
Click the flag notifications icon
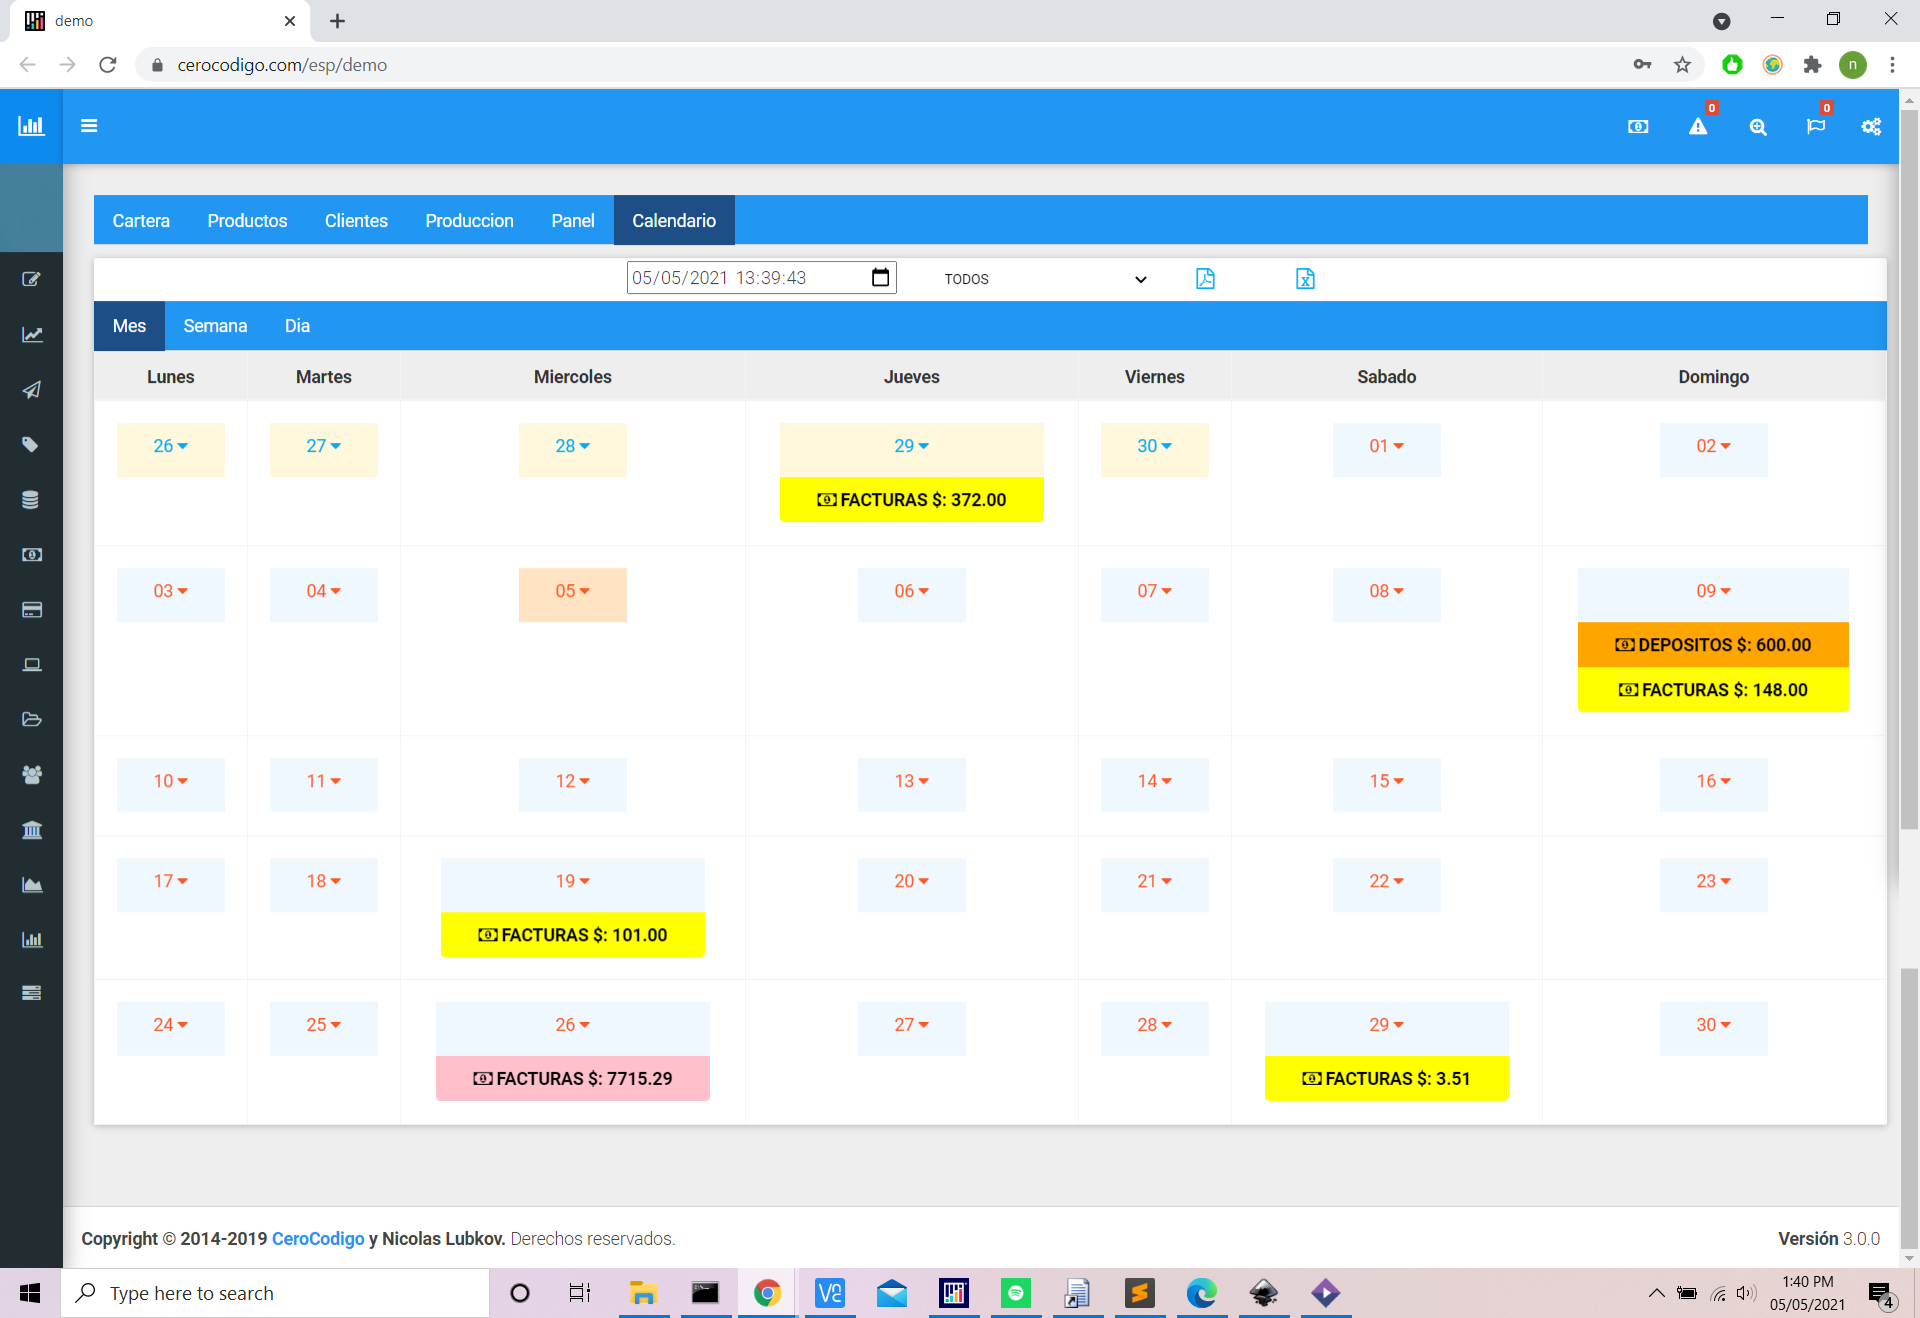click(1816, 127)
